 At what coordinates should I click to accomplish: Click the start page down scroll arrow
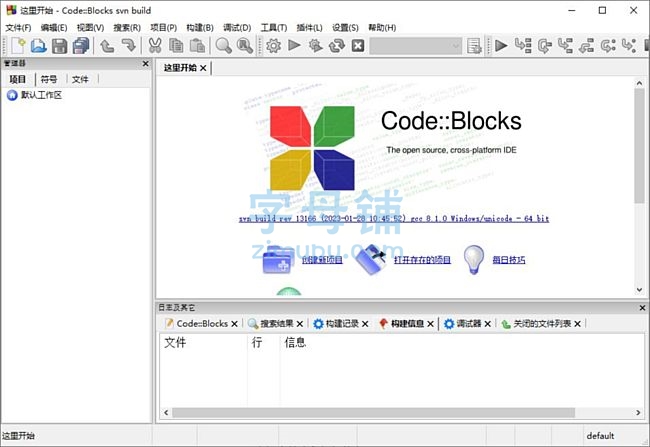[640, 290]
